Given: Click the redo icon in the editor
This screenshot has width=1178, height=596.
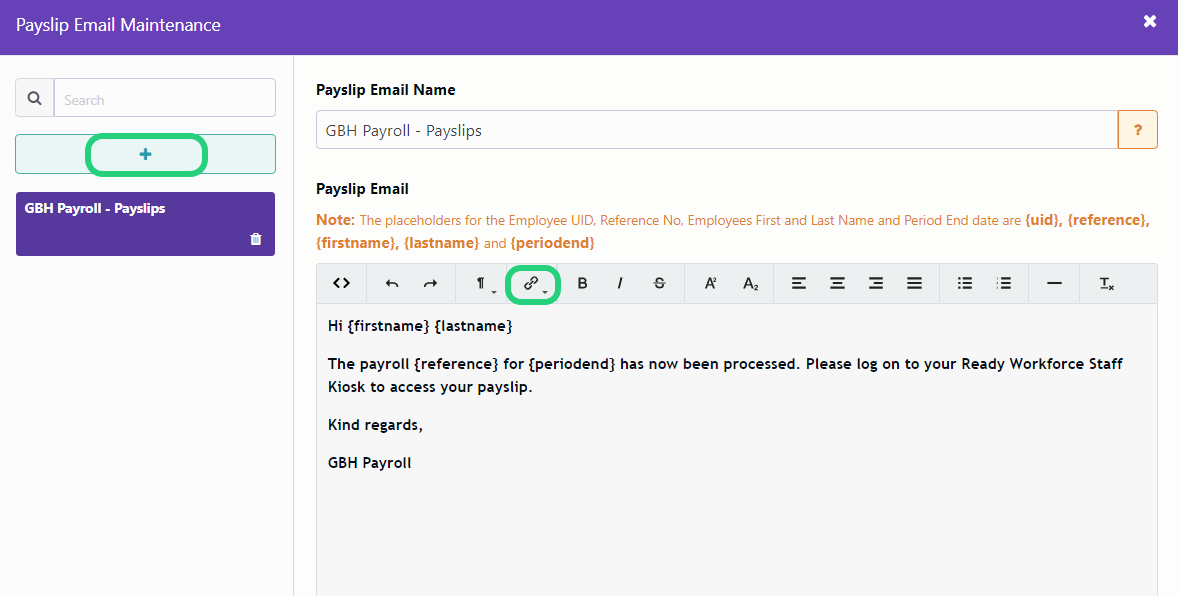Looking at the screenshot, I should tap(430, 283).
